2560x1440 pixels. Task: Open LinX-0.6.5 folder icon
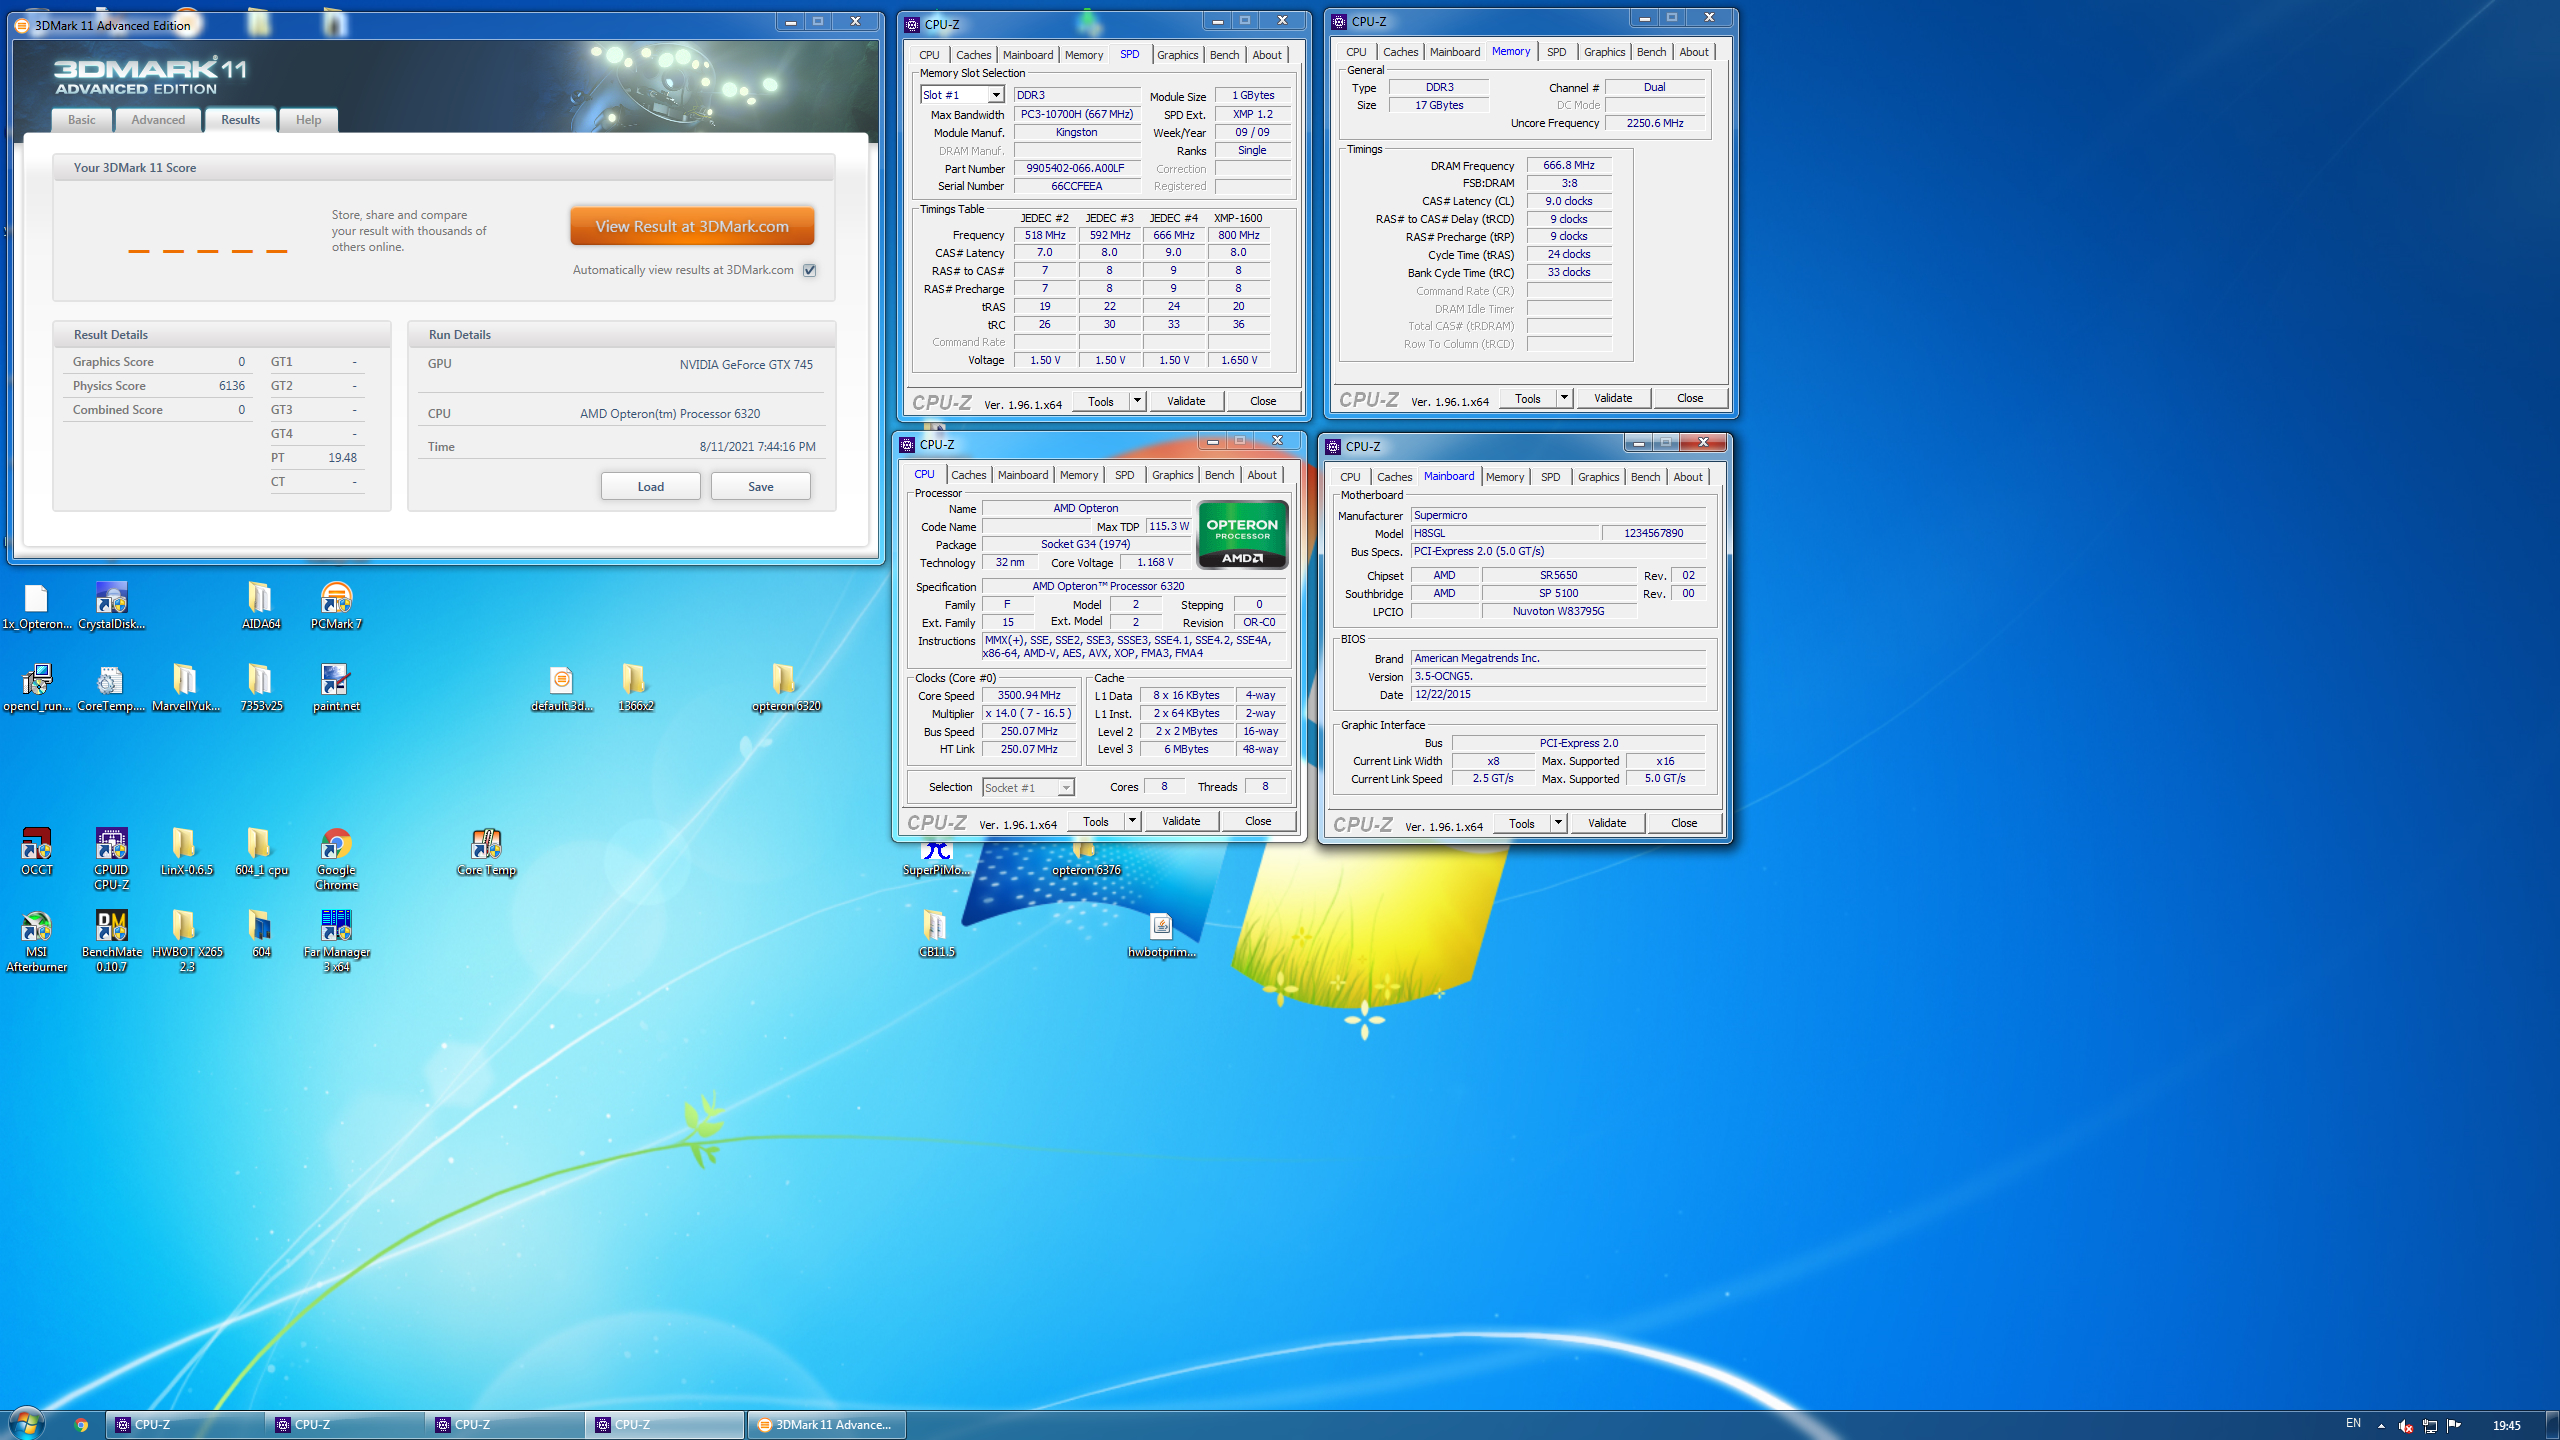(187, 852)
